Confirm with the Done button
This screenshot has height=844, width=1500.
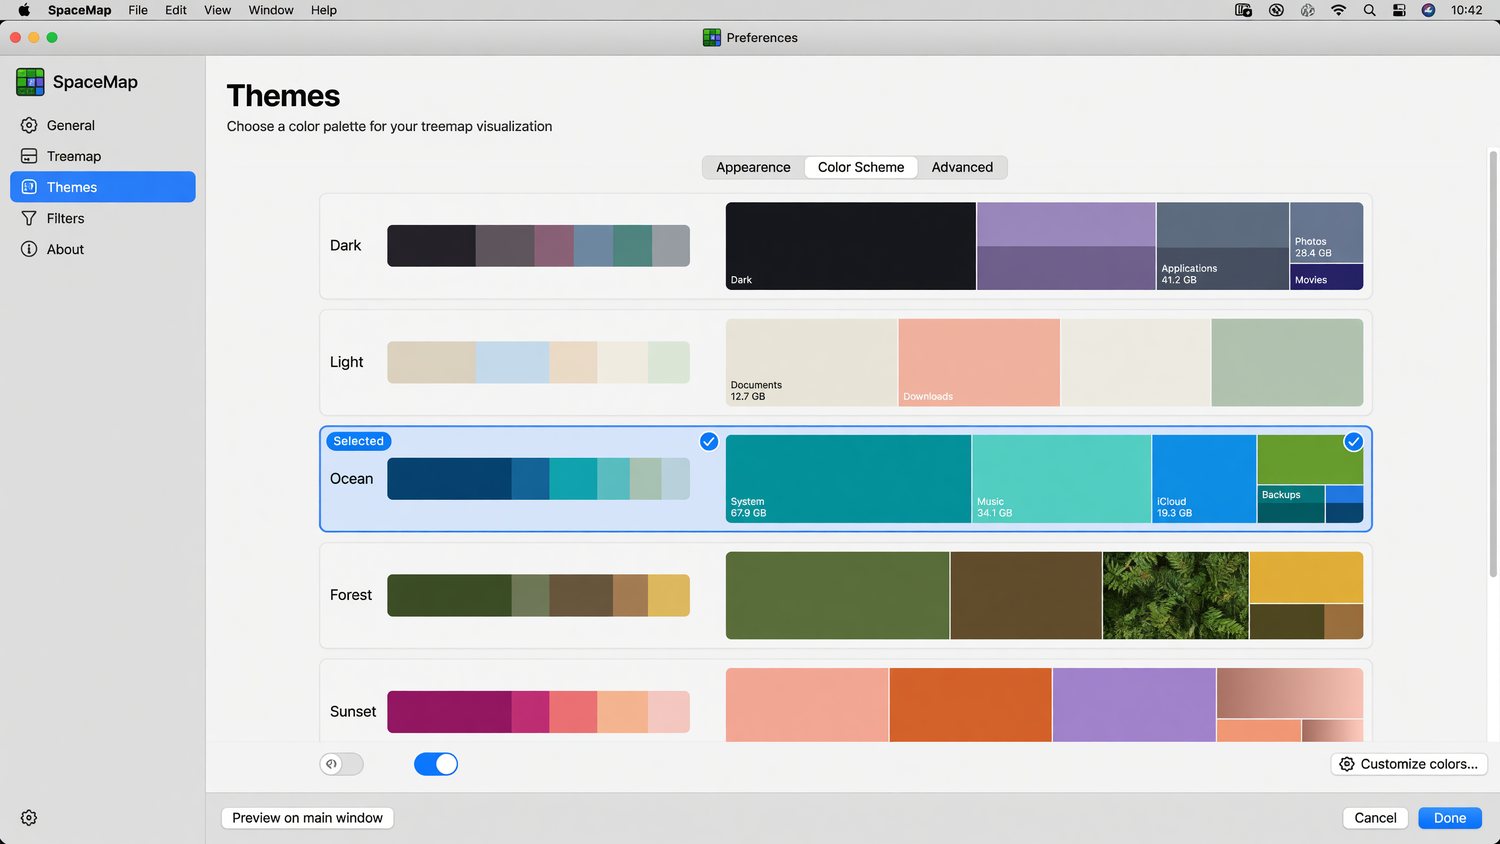point(1450,818)
